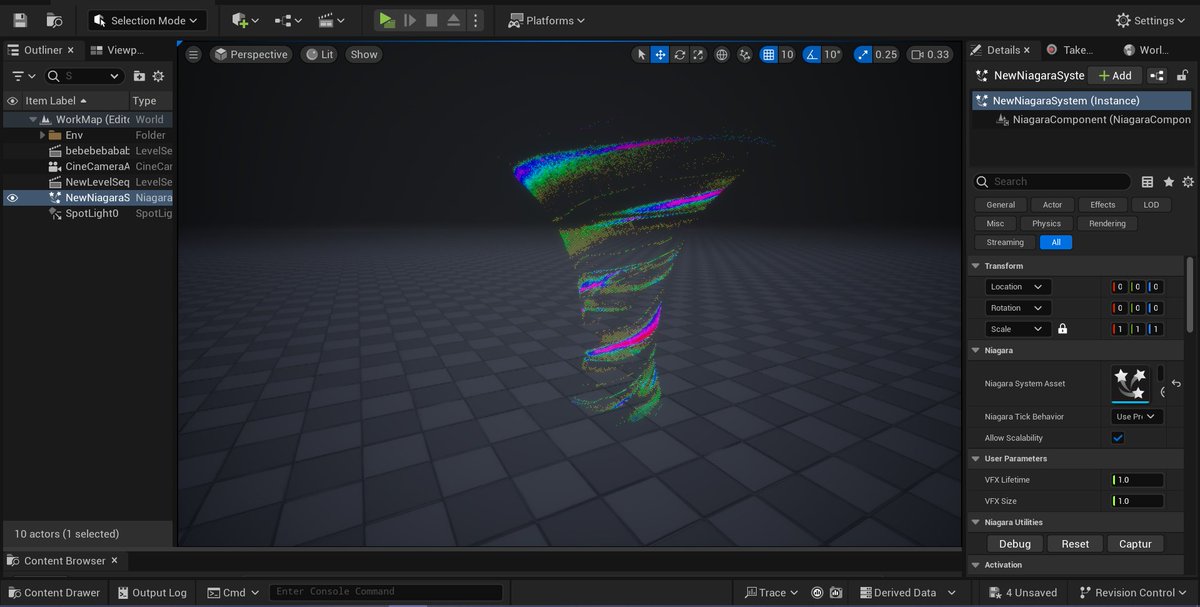Image resolution: width=1200 pixels, height=607 pixels.
Task: Open the Platforms dropdown
Action: point(546,20)
